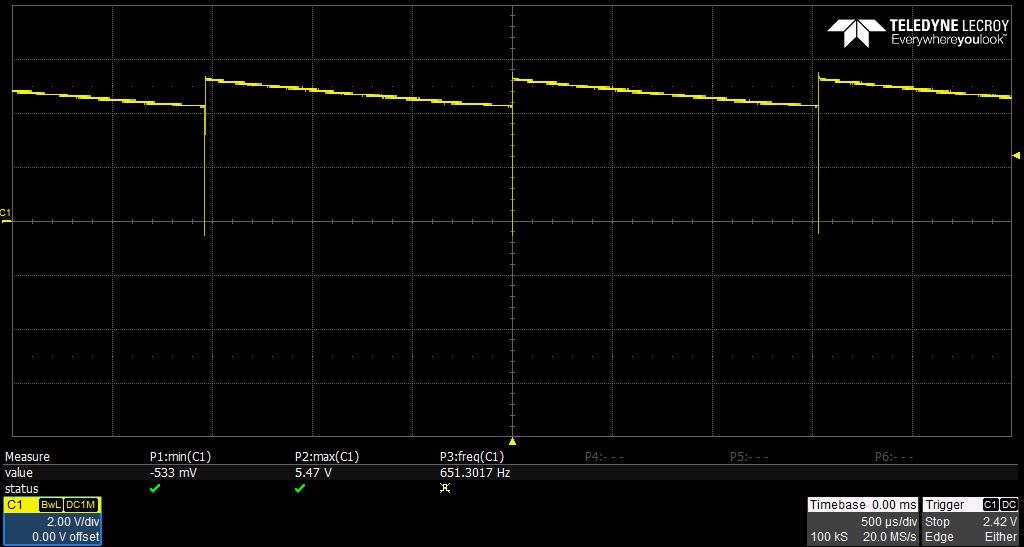Click the 0.00 V offset value
This screenshot has width=1024, height=547.
coord(65,537)
